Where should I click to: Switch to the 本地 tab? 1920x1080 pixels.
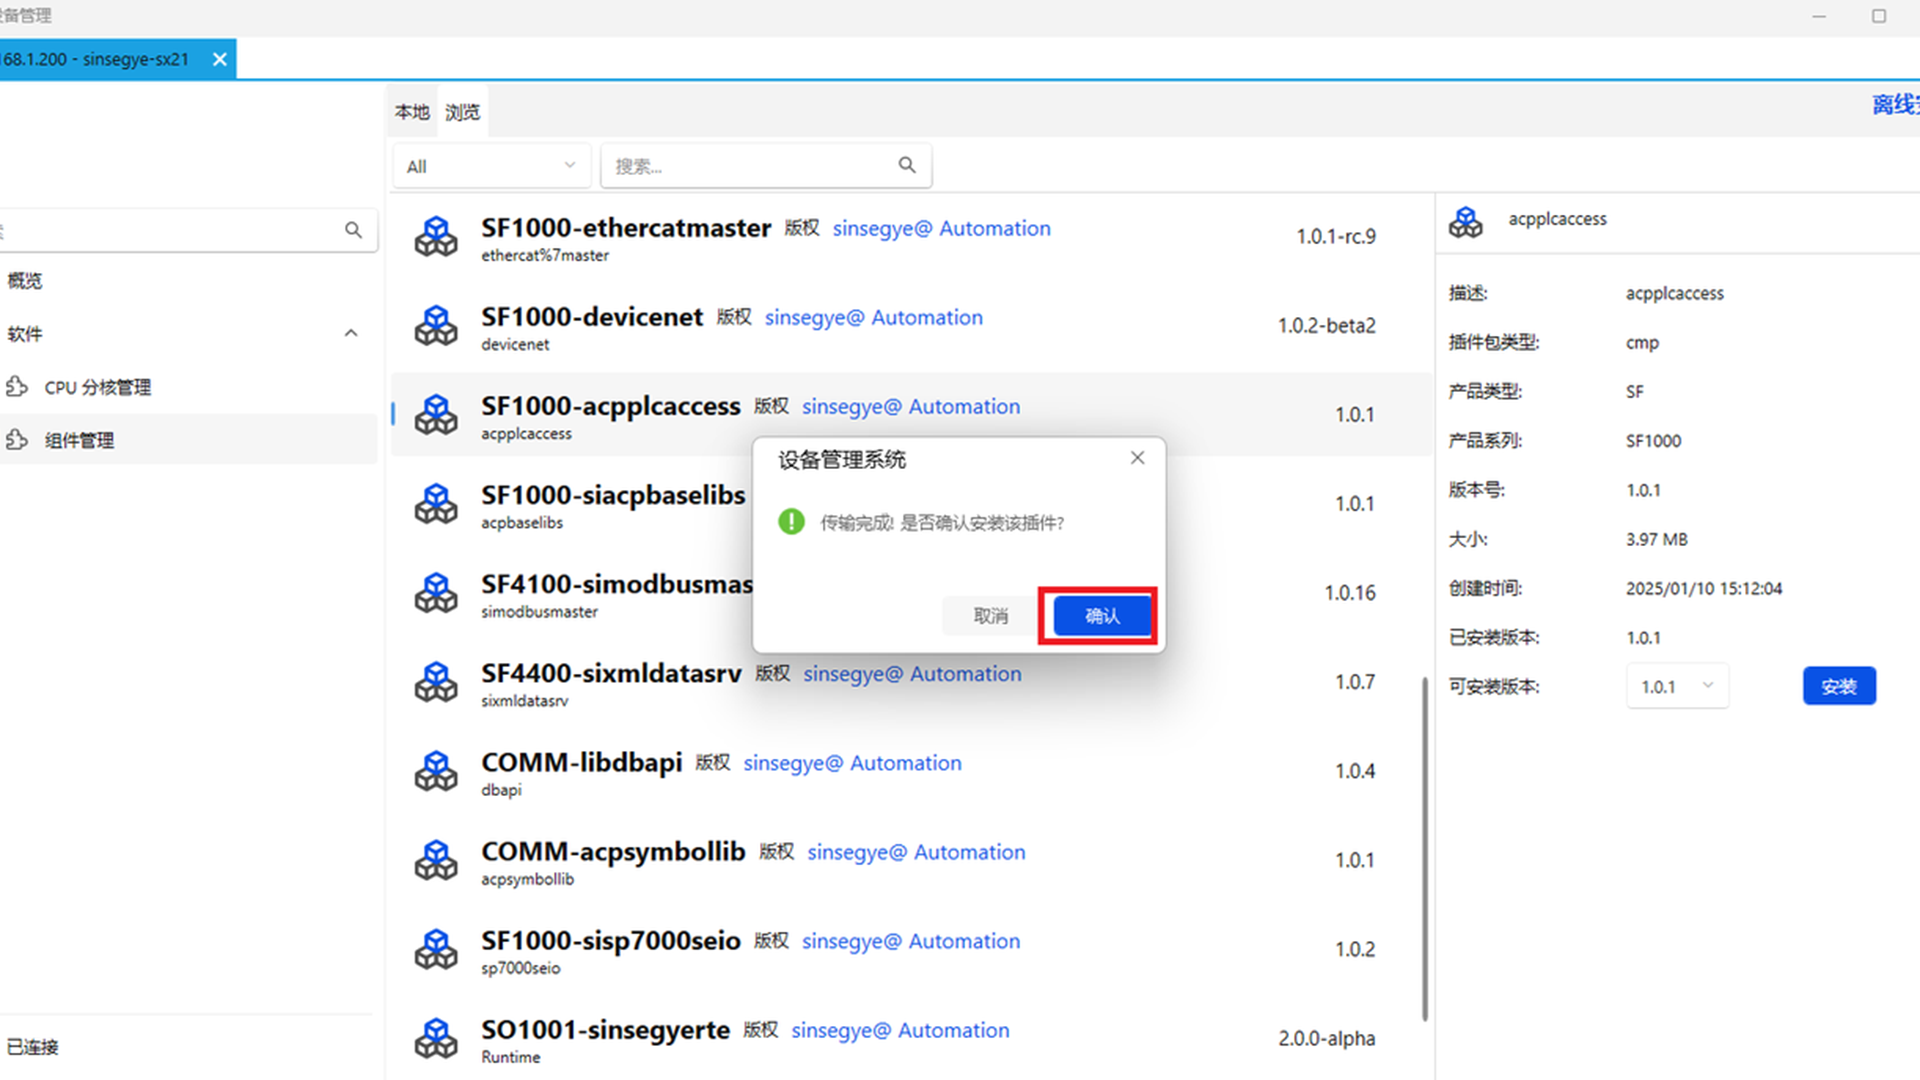(x=411, y=112)
